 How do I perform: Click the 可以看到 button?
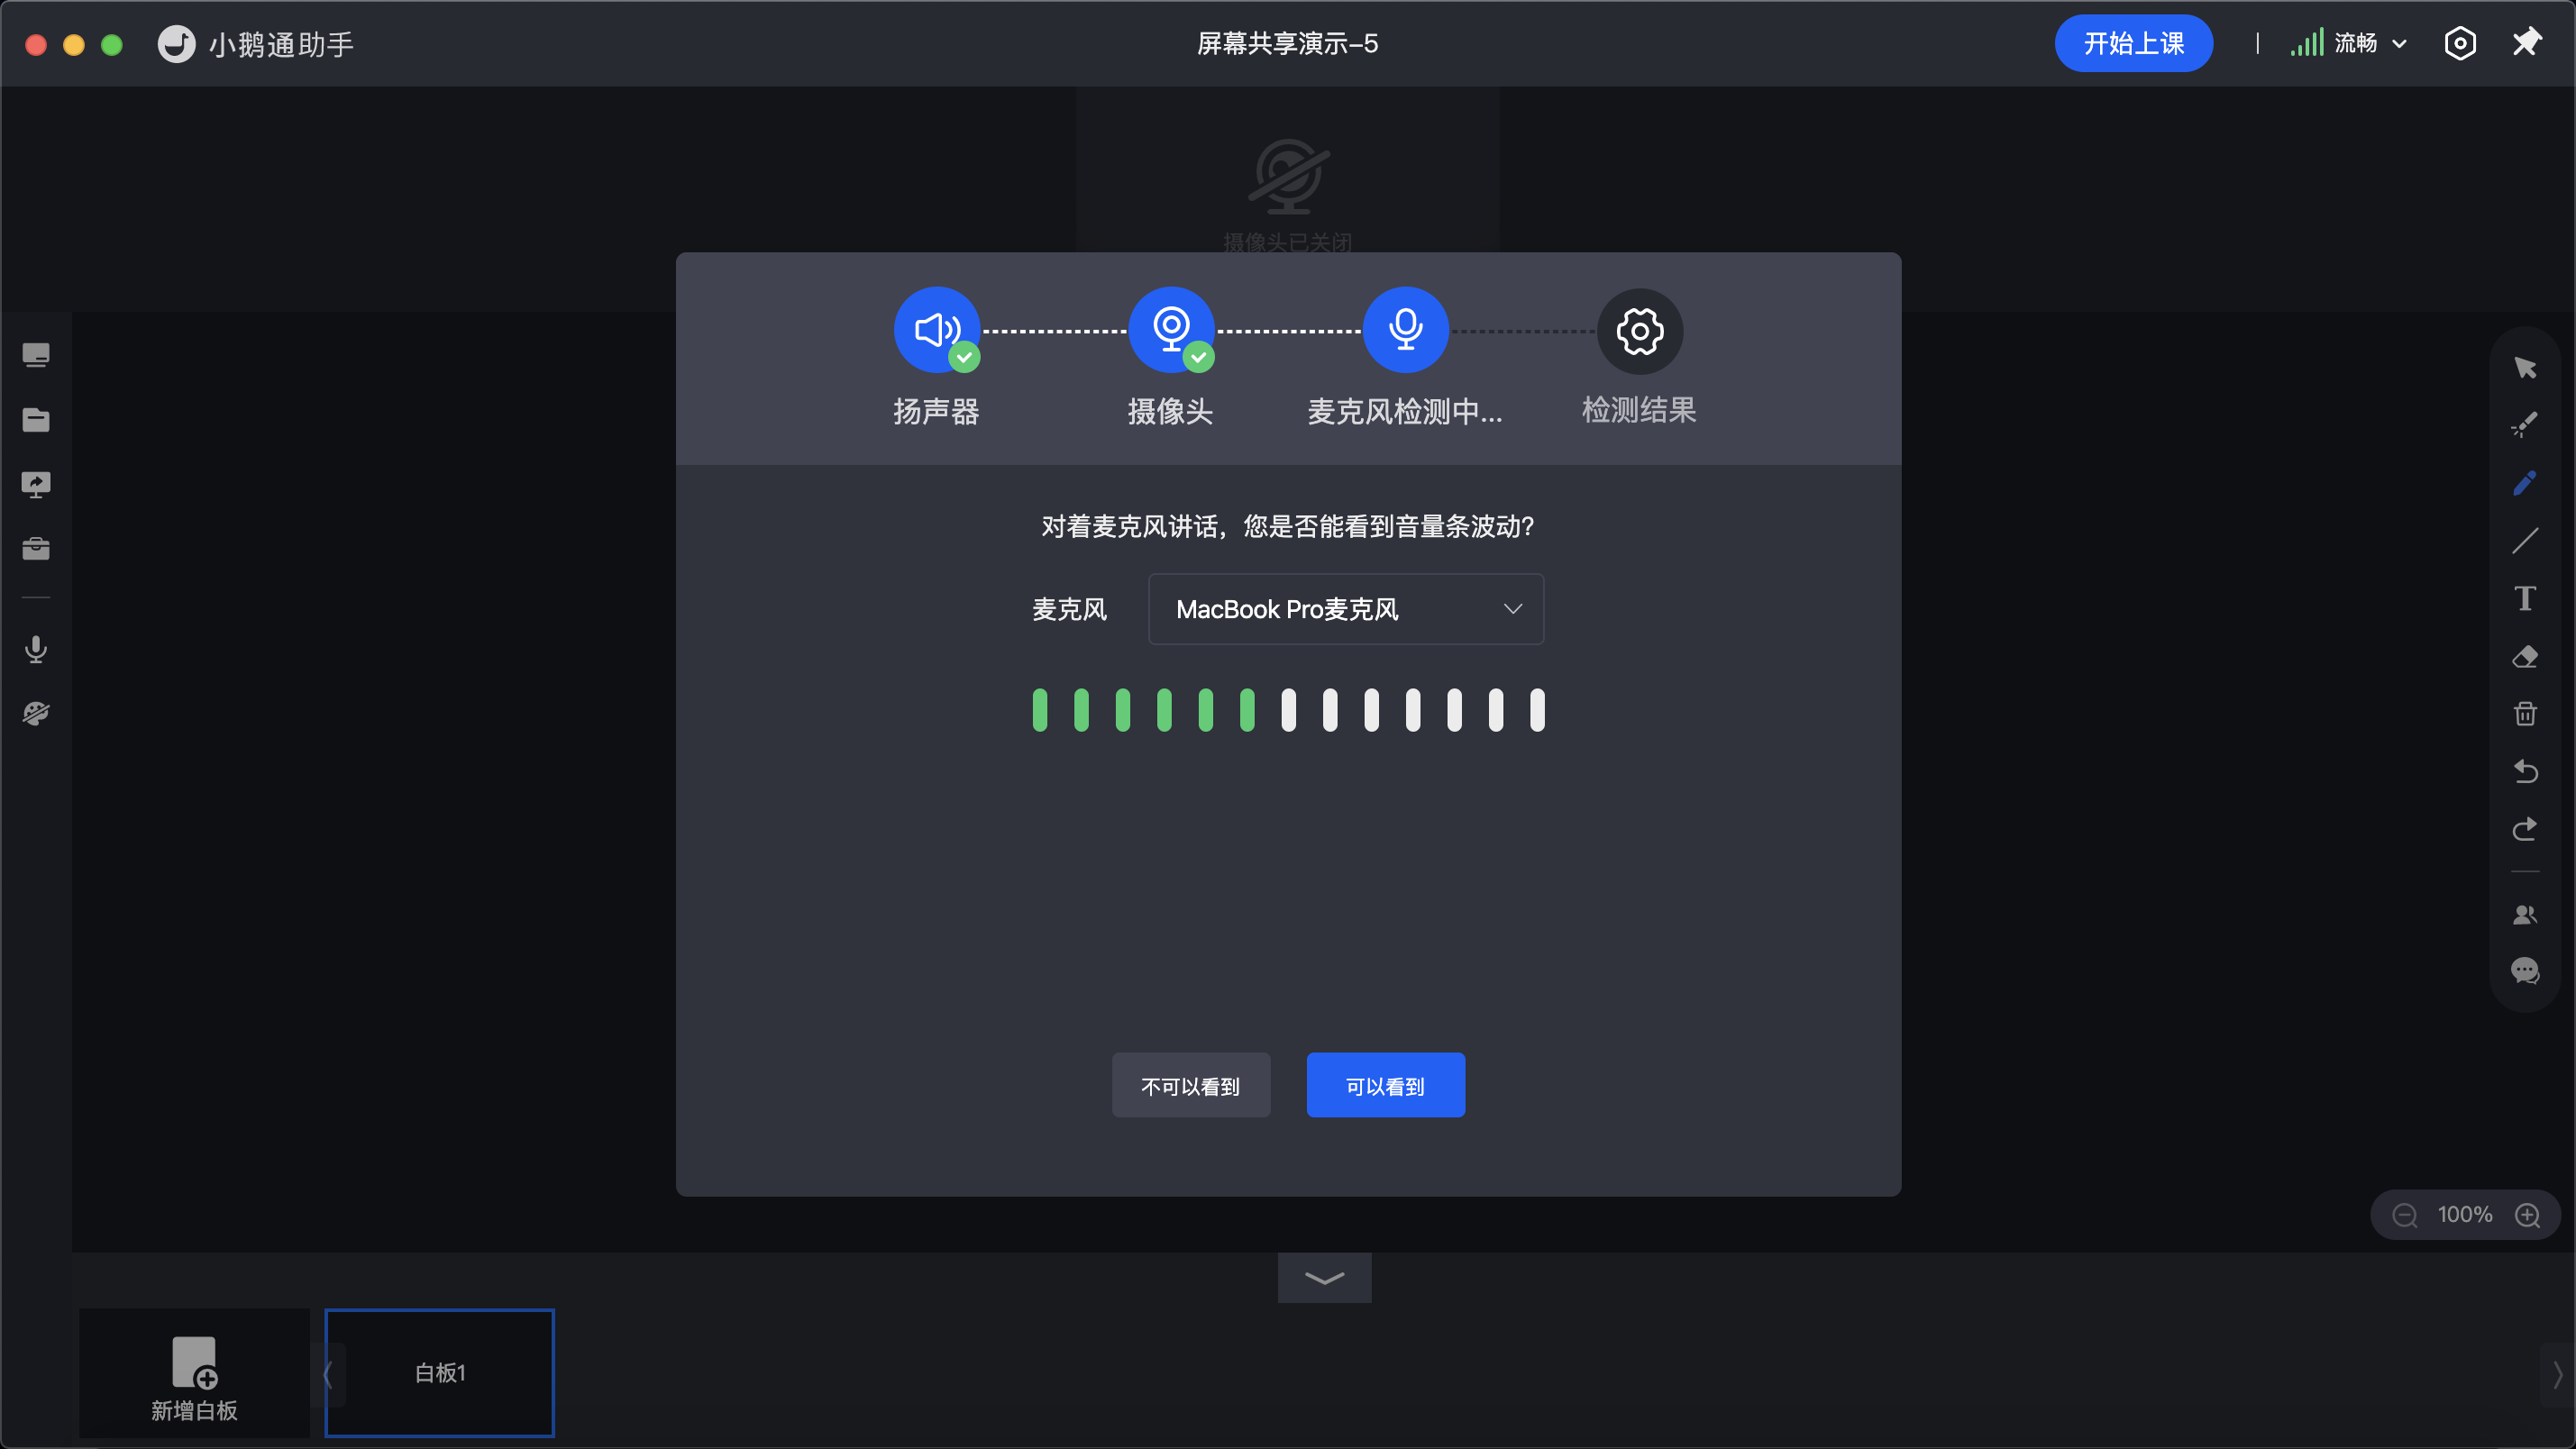point(1385,1085)
